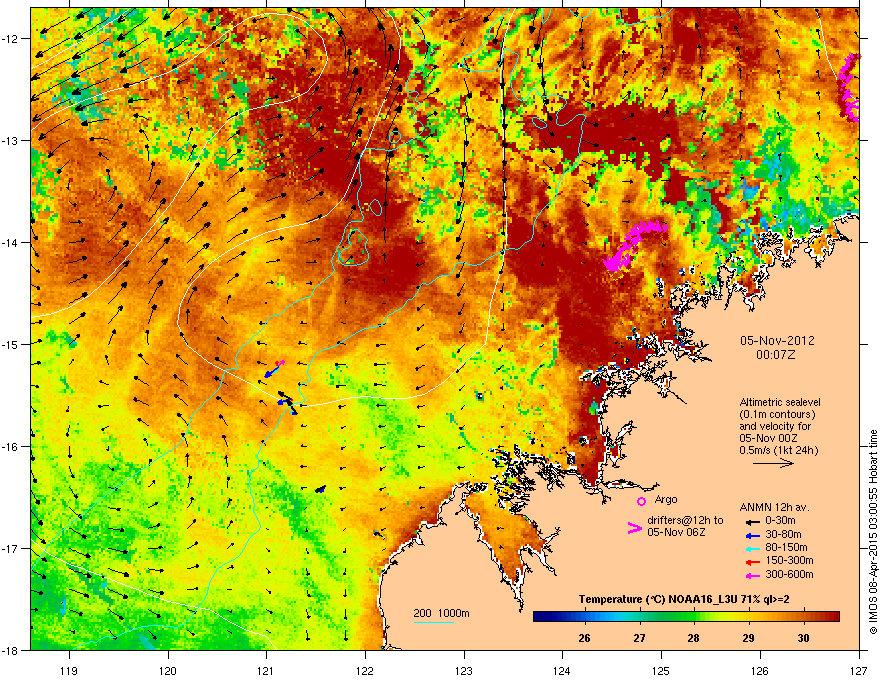Click the 'Temperature (°C) NOAA16_L3U 71% ql>=2' title
This screenshot has height=680, width=880.
click(684, 600)
